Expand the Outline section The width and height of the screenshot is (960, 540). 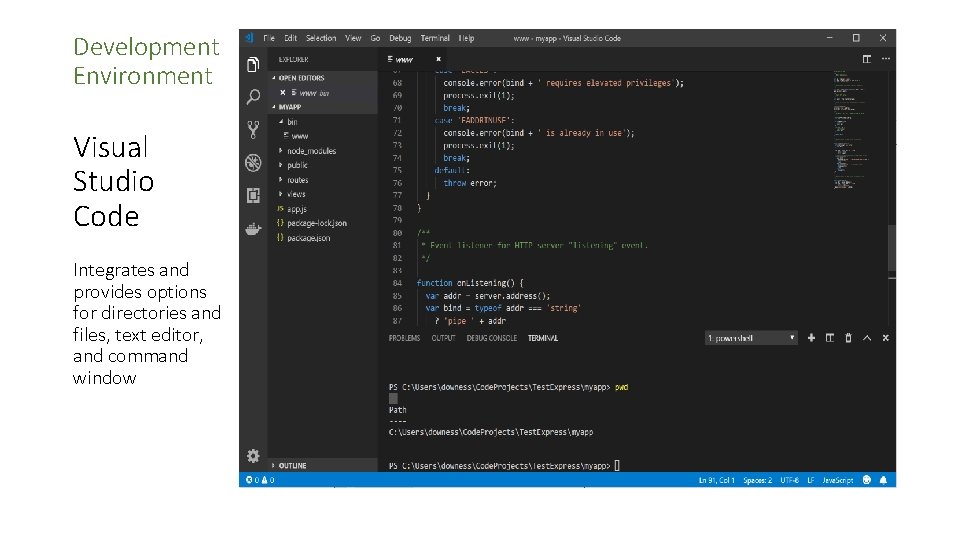323,465
